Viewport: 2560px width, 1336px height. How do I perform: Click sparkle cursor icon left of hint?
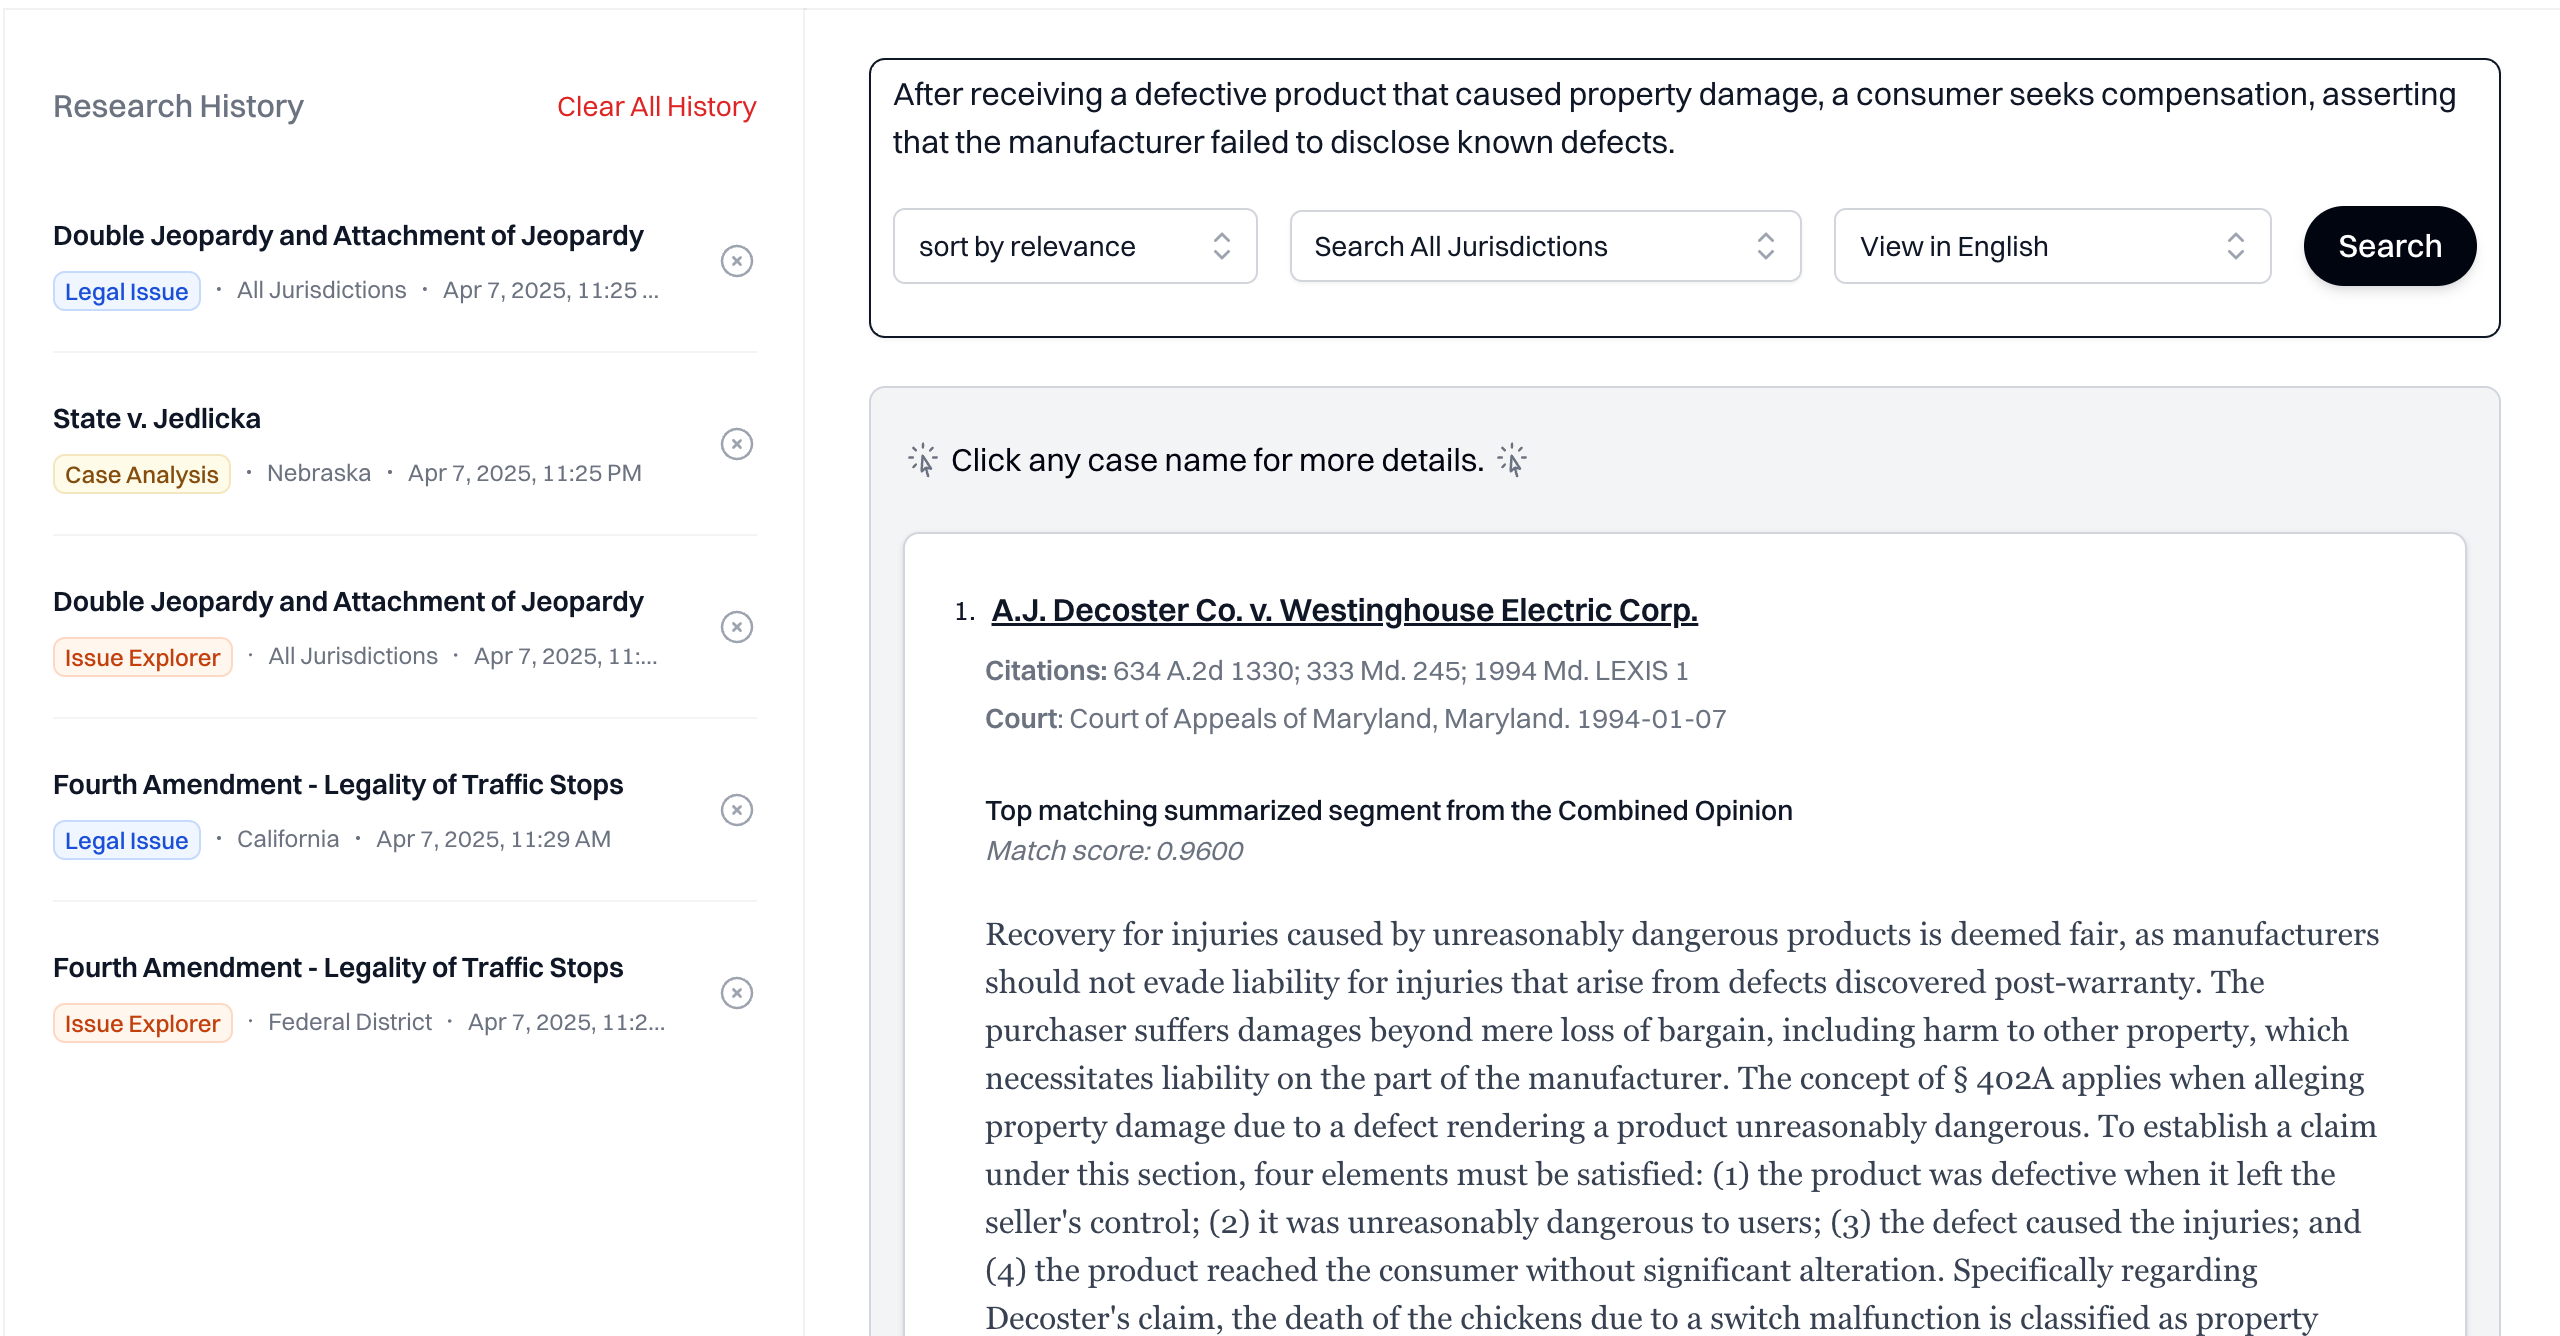(922, 460)
